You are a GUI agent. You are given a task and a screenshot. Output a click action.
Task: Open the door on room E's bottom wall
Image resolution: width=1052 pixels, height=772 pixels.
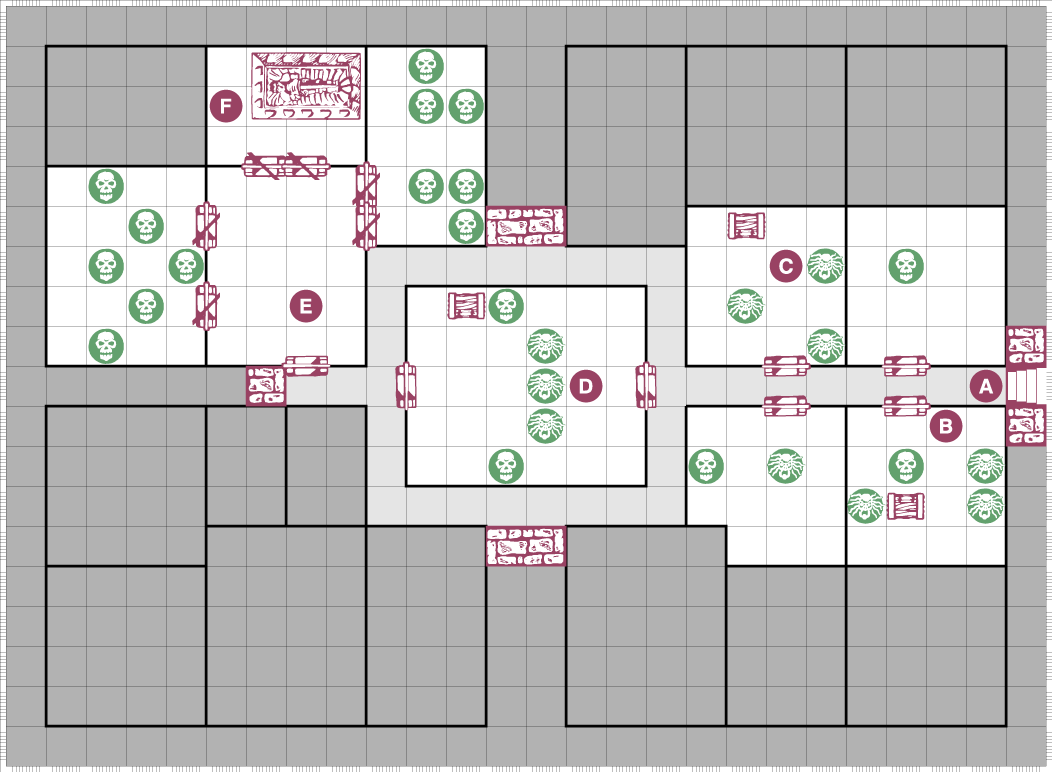pos(306,366)
